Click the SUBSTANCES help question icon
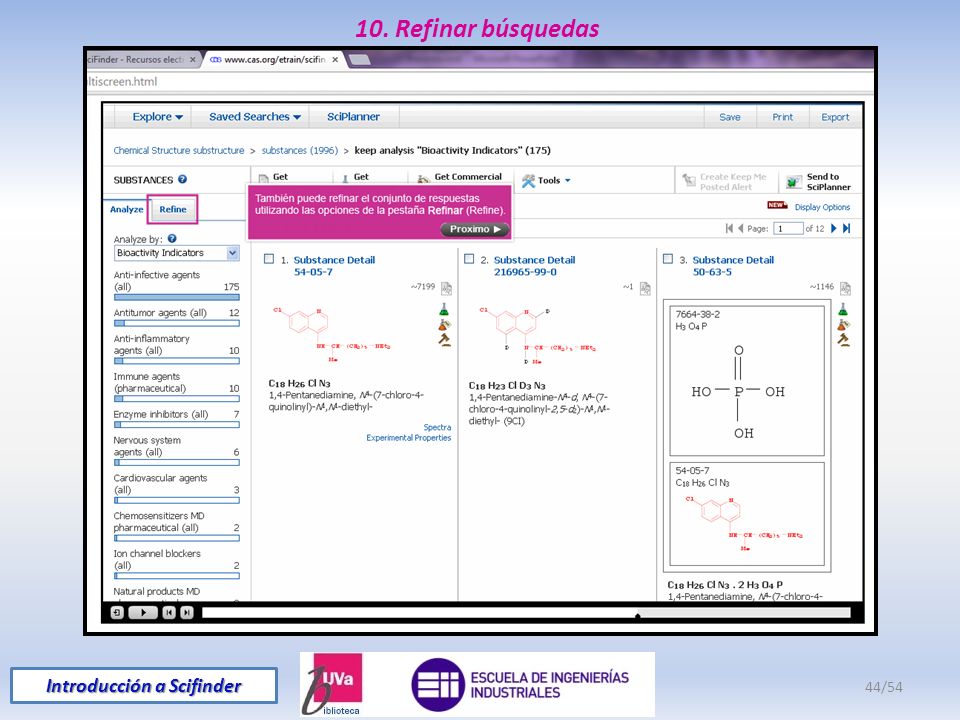This screenshot has height=720, width=960. pos(182,179)
